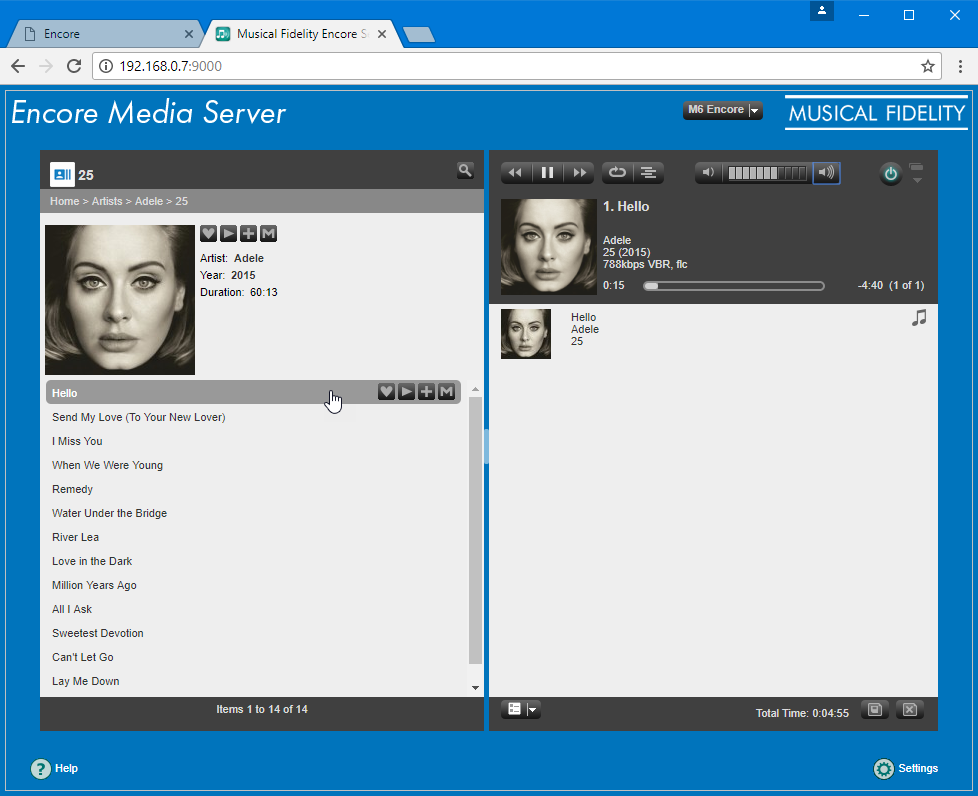Lower the volume with speaker-down icon

709,173
